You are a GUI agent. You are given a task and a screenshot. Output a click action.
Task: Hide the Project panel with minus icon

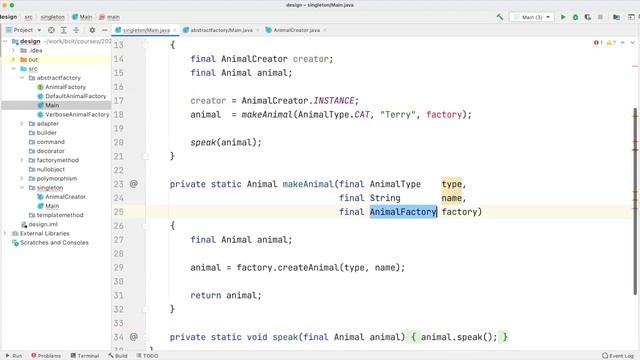click(x=104, y=30)
